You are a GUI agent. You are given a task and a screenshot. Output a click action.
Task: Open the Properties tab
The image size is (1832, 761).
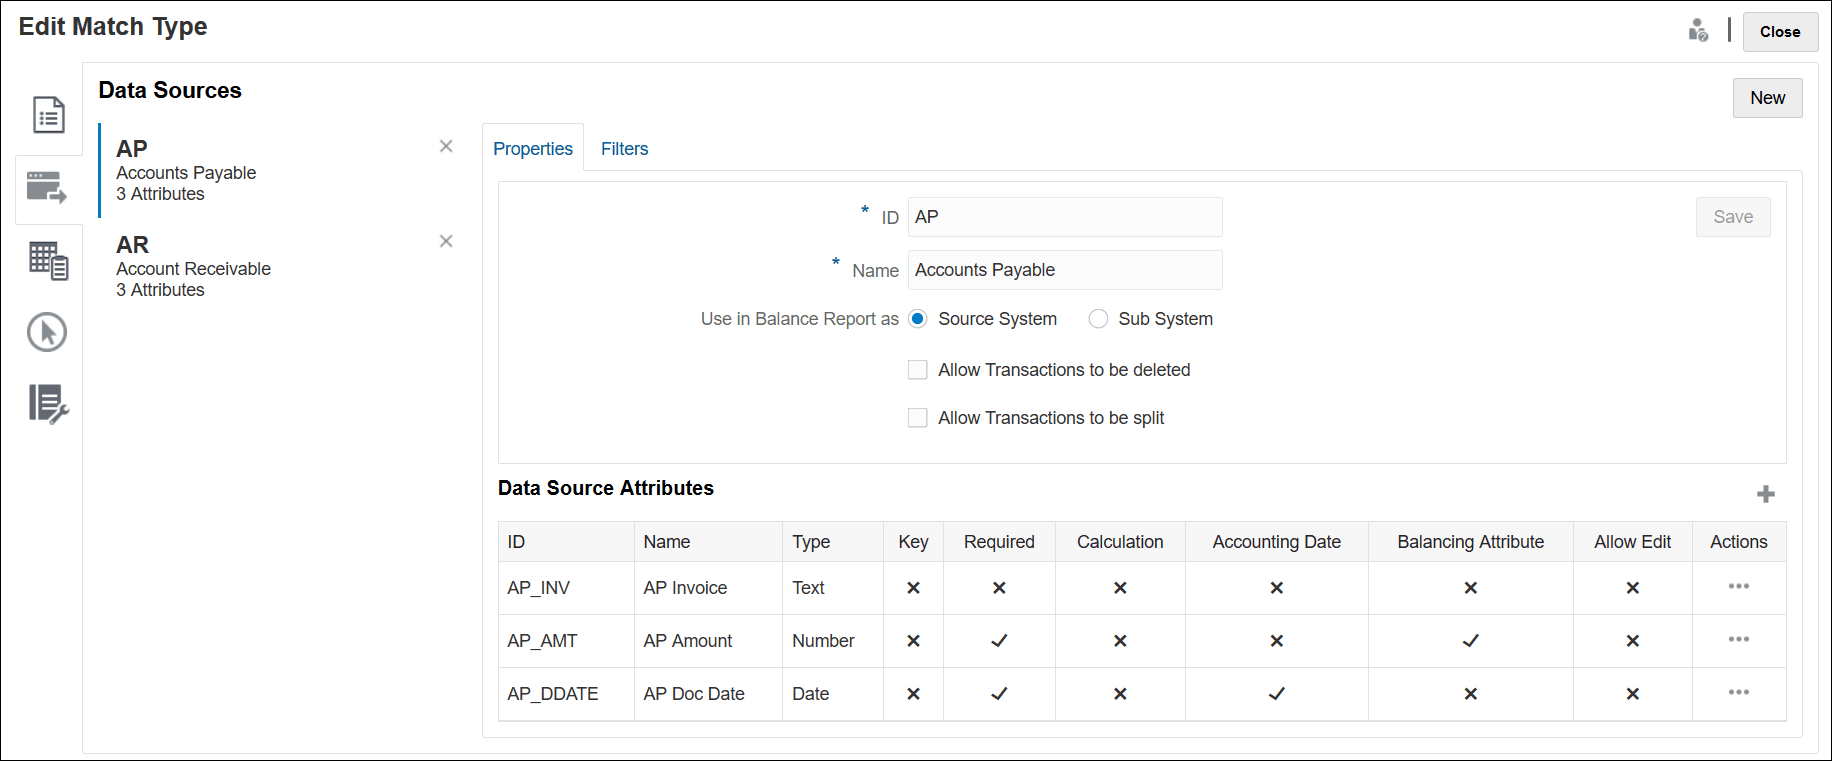(533, 149)
